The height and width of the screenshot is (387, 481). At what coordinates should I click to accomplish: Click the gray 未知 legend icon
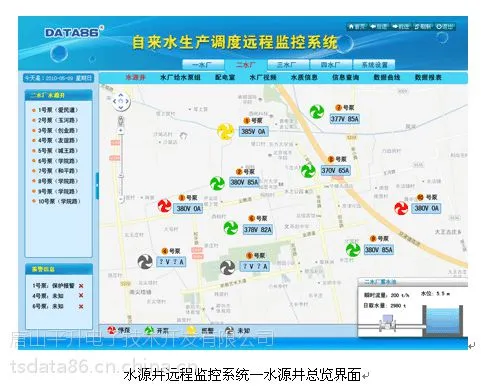tap(229, 331)
